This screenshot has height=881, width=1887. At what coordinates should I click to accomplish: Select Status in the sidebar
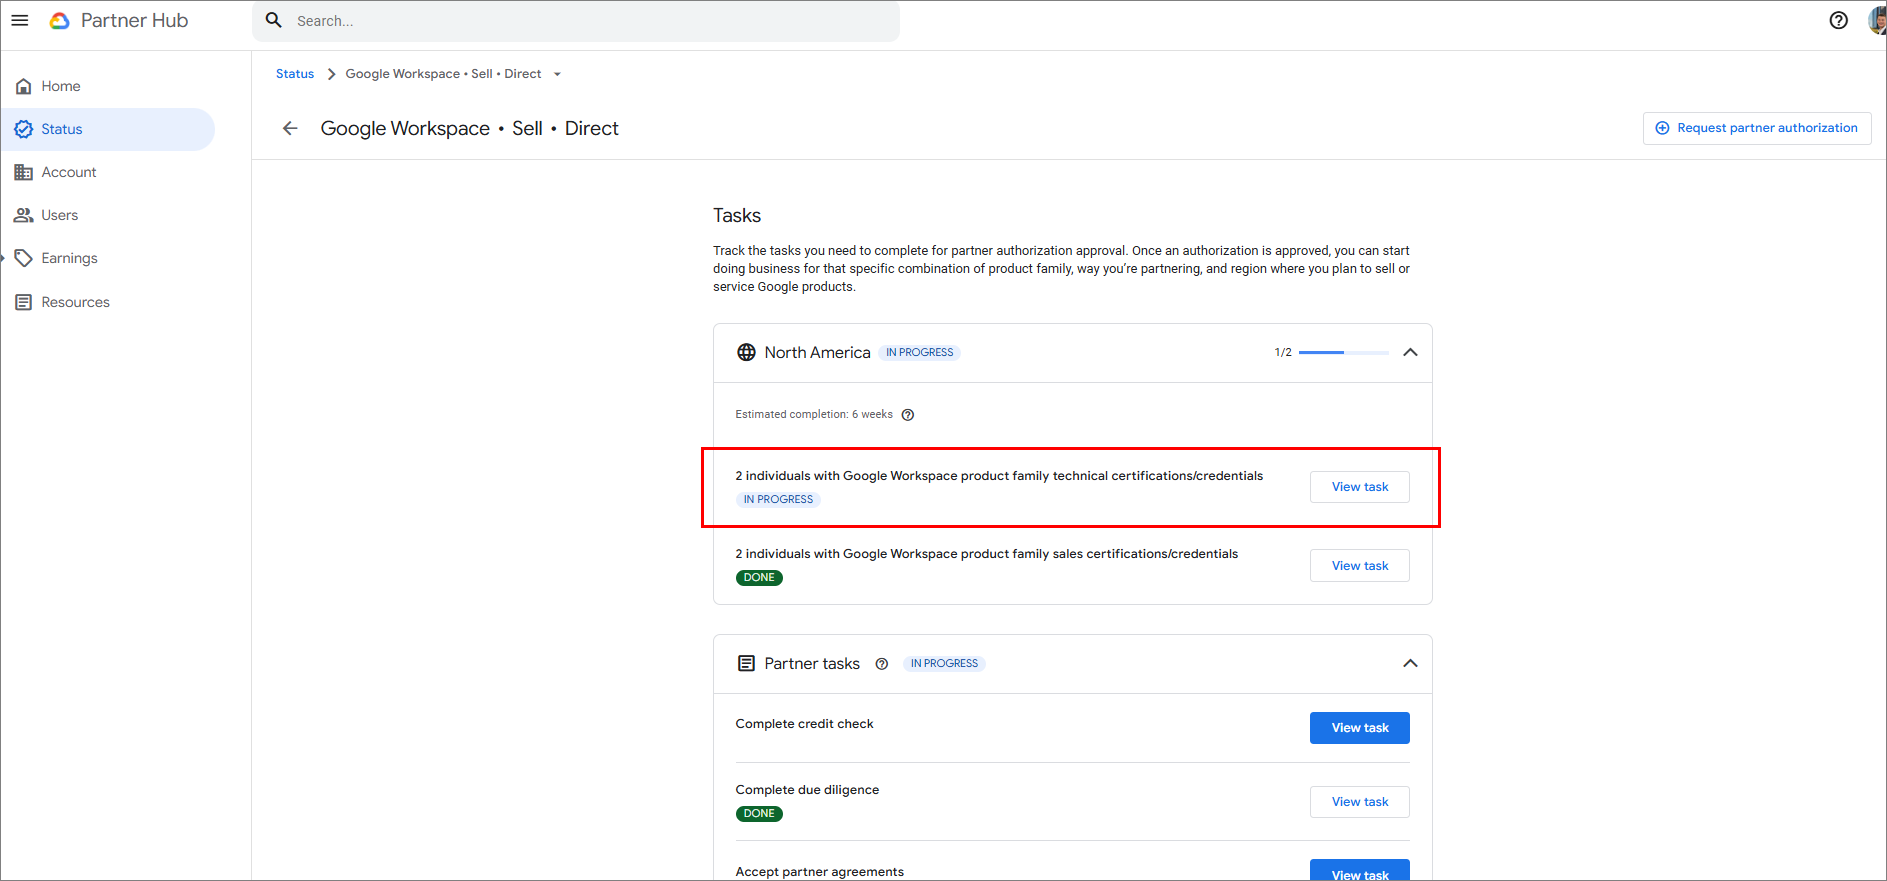click(x=107, y=129)
